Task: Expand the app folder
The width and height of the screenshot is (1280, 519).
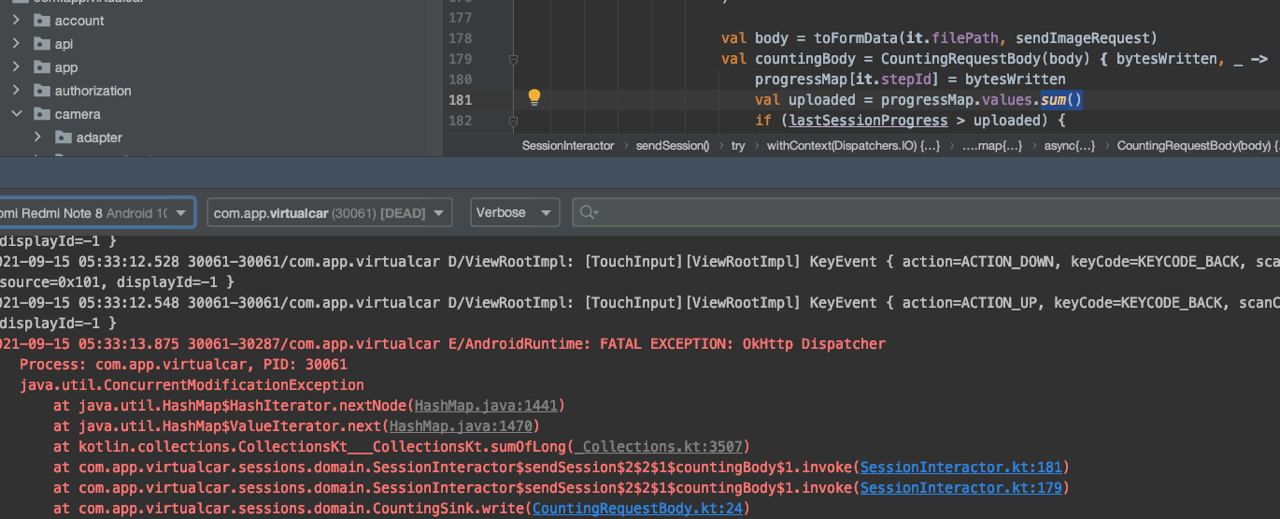Action: 16,67
